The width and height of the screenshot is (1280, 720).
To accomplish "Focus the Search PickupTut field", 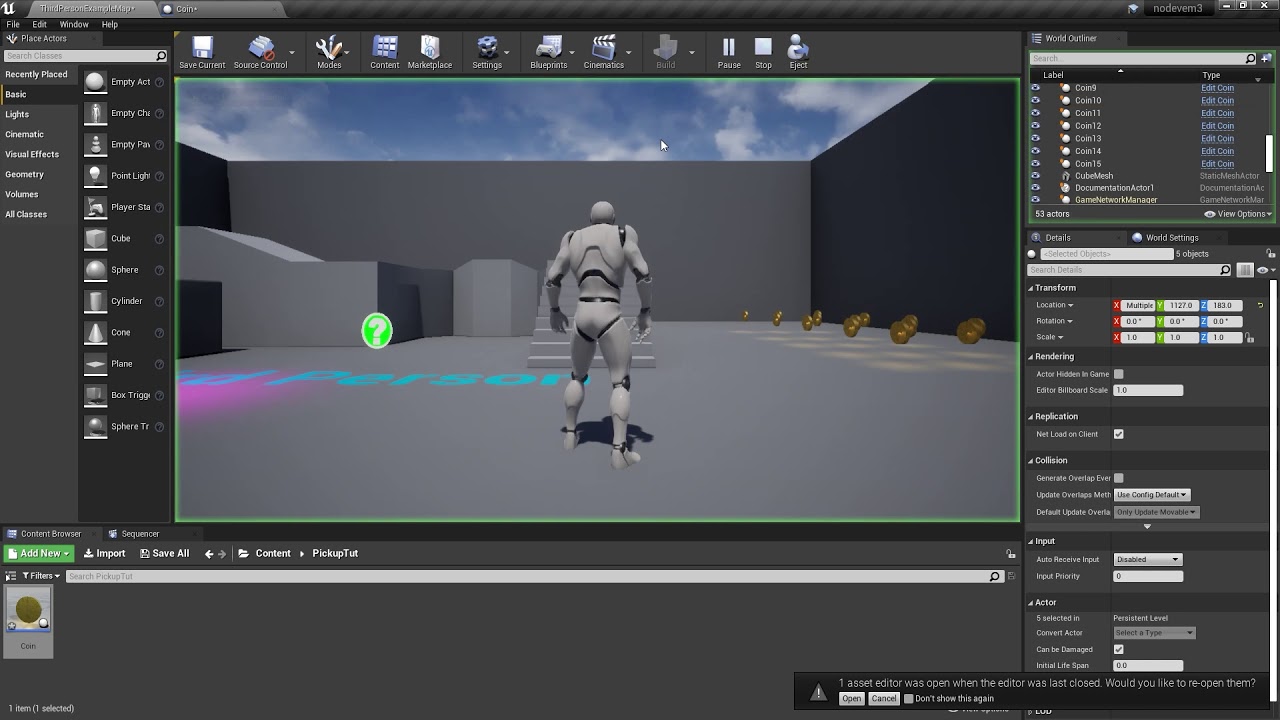I will 533,576.
